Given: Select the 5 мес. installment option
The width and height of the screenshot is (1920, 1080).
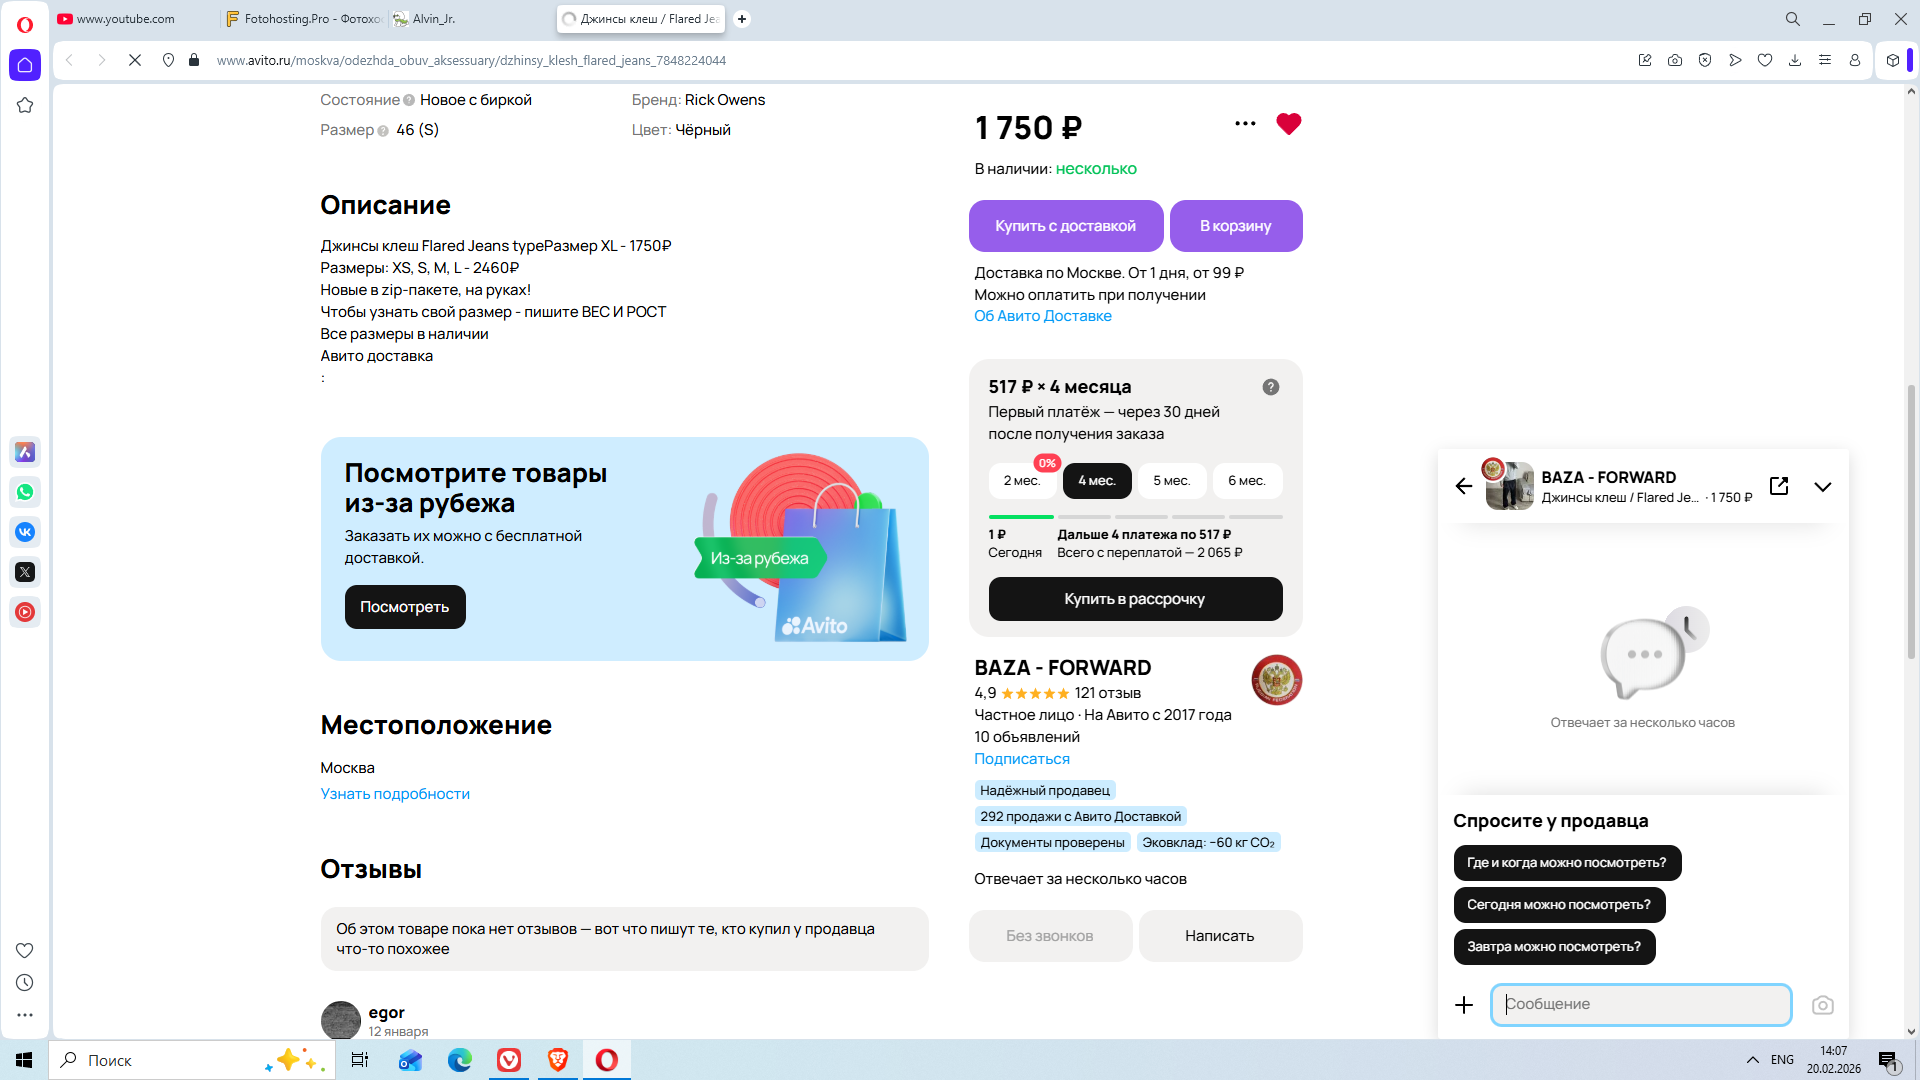Looking at the screenshot, I should pyautogui.click(x=1171, y=481).
